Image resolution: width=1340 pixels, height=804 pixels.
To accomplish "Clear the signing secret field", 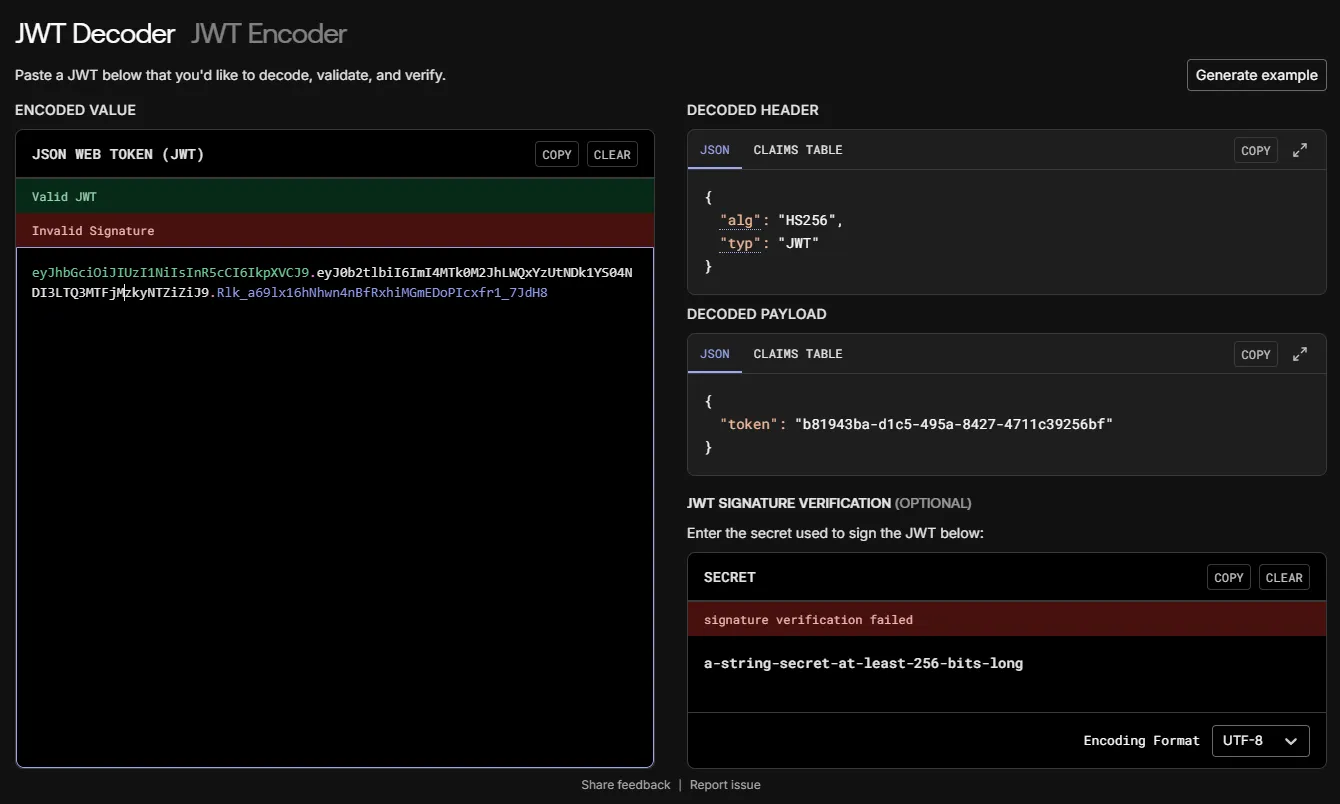I will pos(1284,577).
